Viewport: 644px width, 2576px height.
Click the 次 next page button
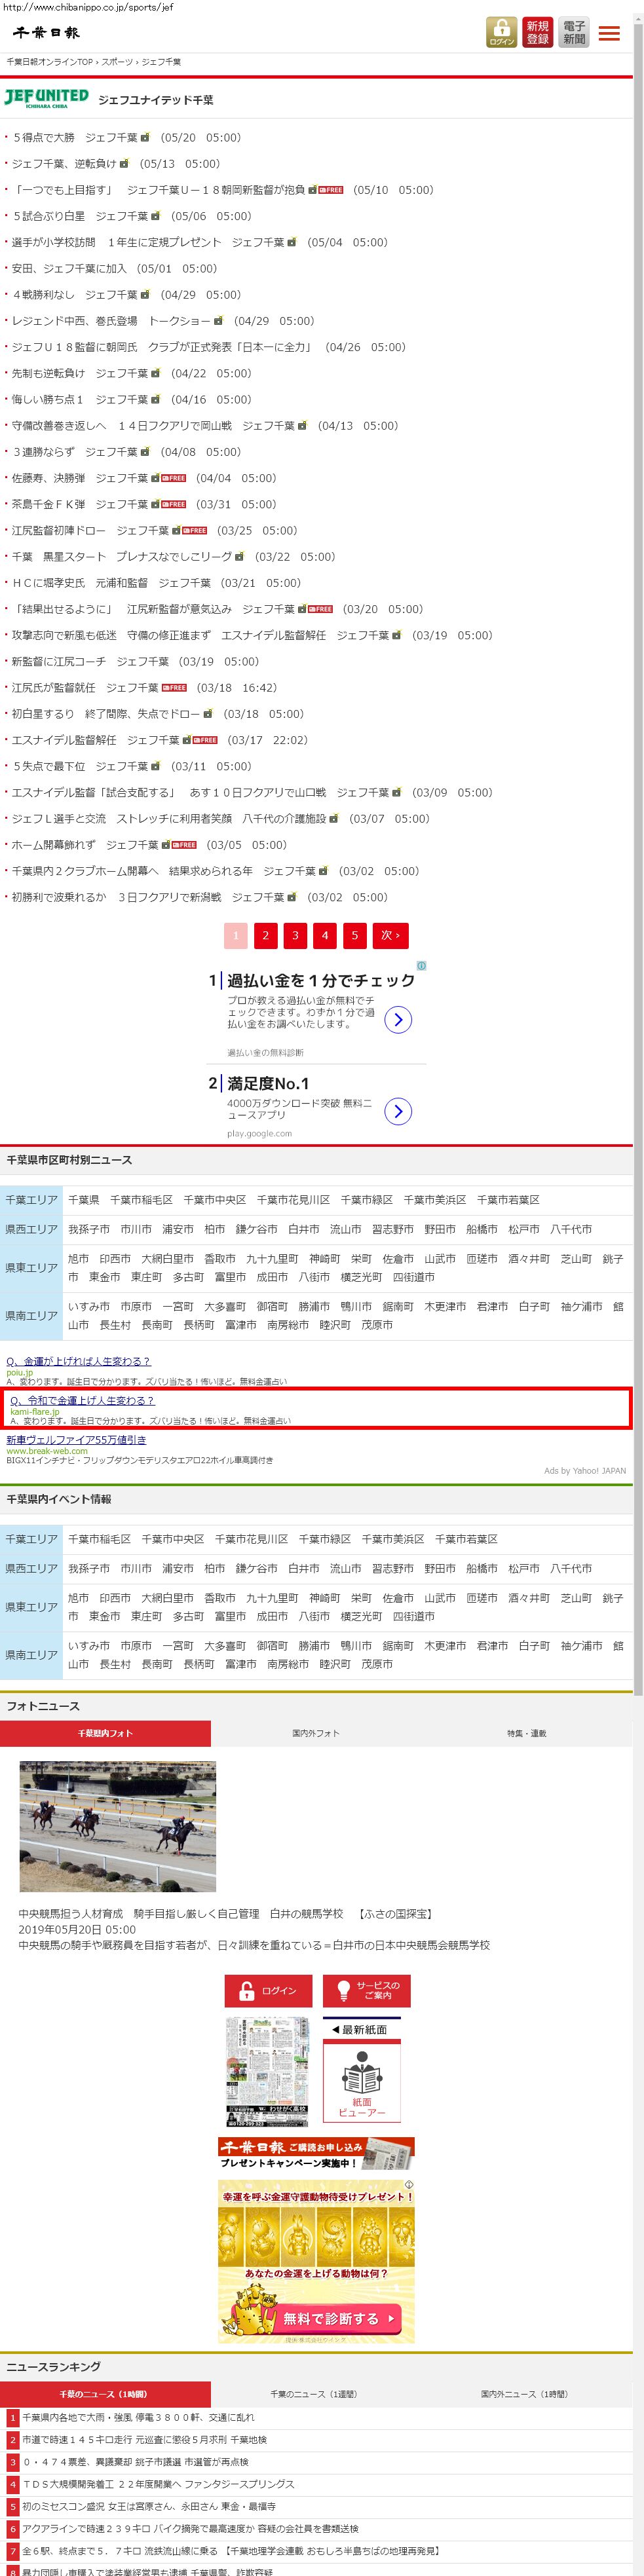(390, 935)
